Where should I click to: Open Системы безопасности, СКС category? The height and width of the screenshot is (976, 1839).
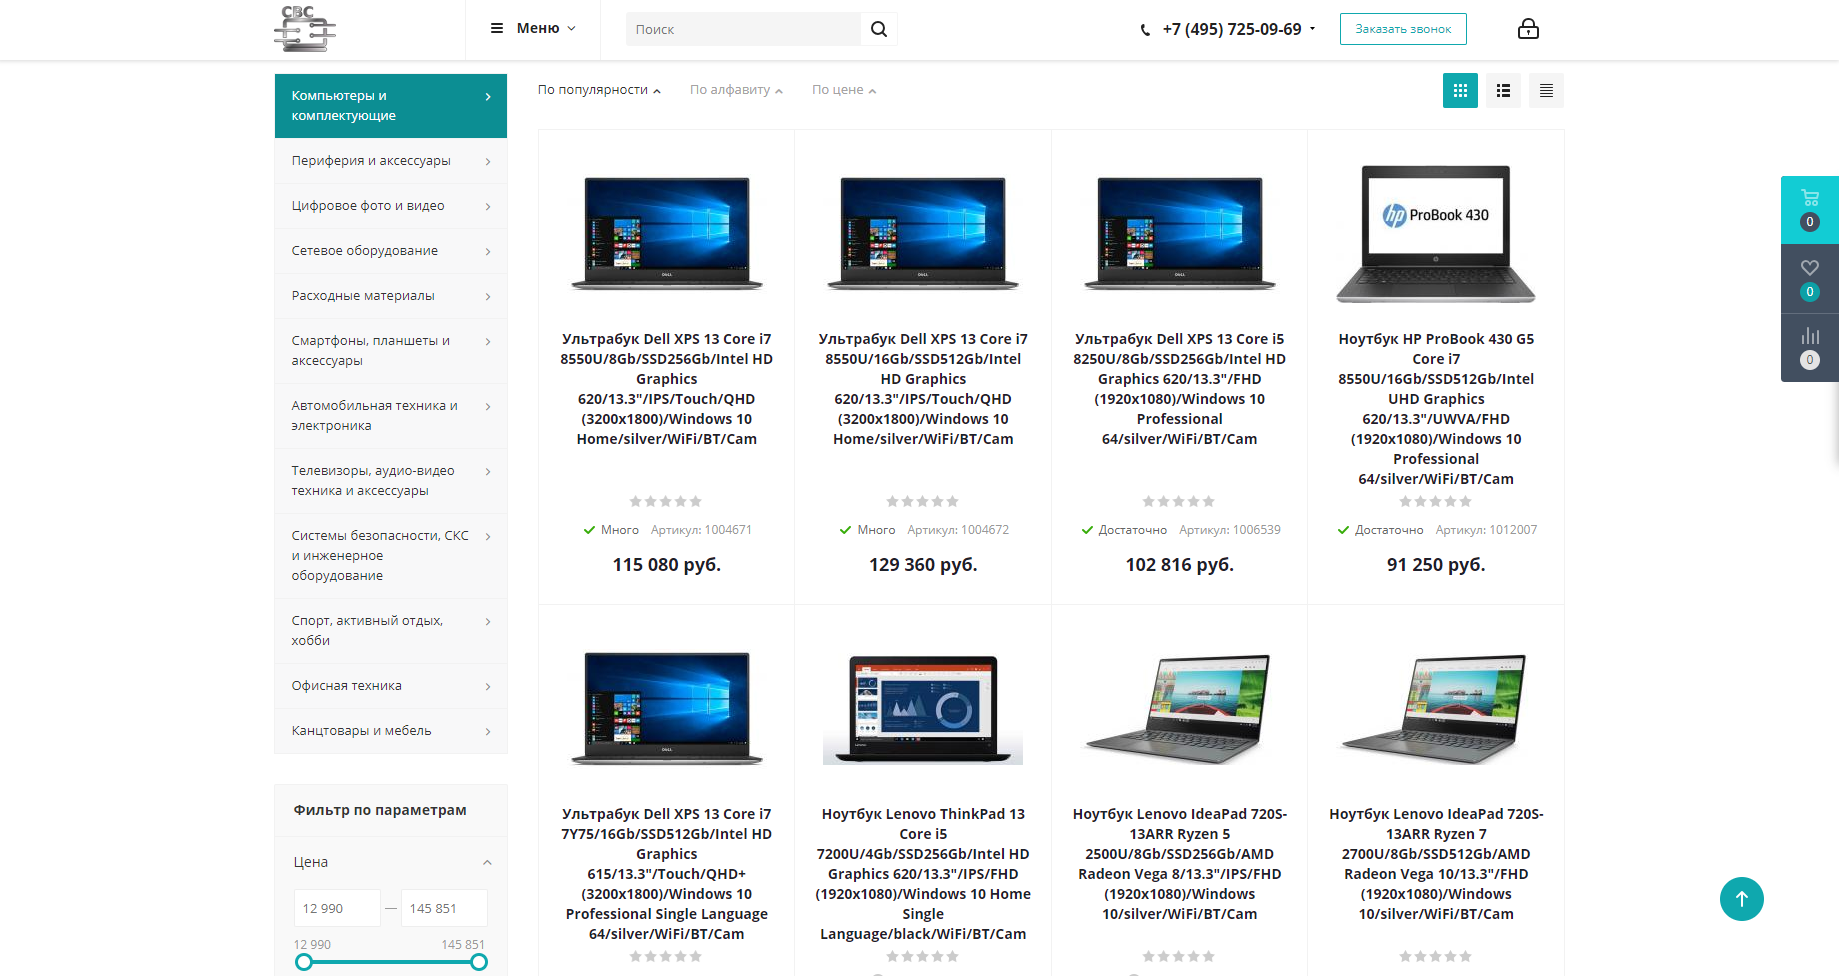pyautogui.click(x=391, y=556)
